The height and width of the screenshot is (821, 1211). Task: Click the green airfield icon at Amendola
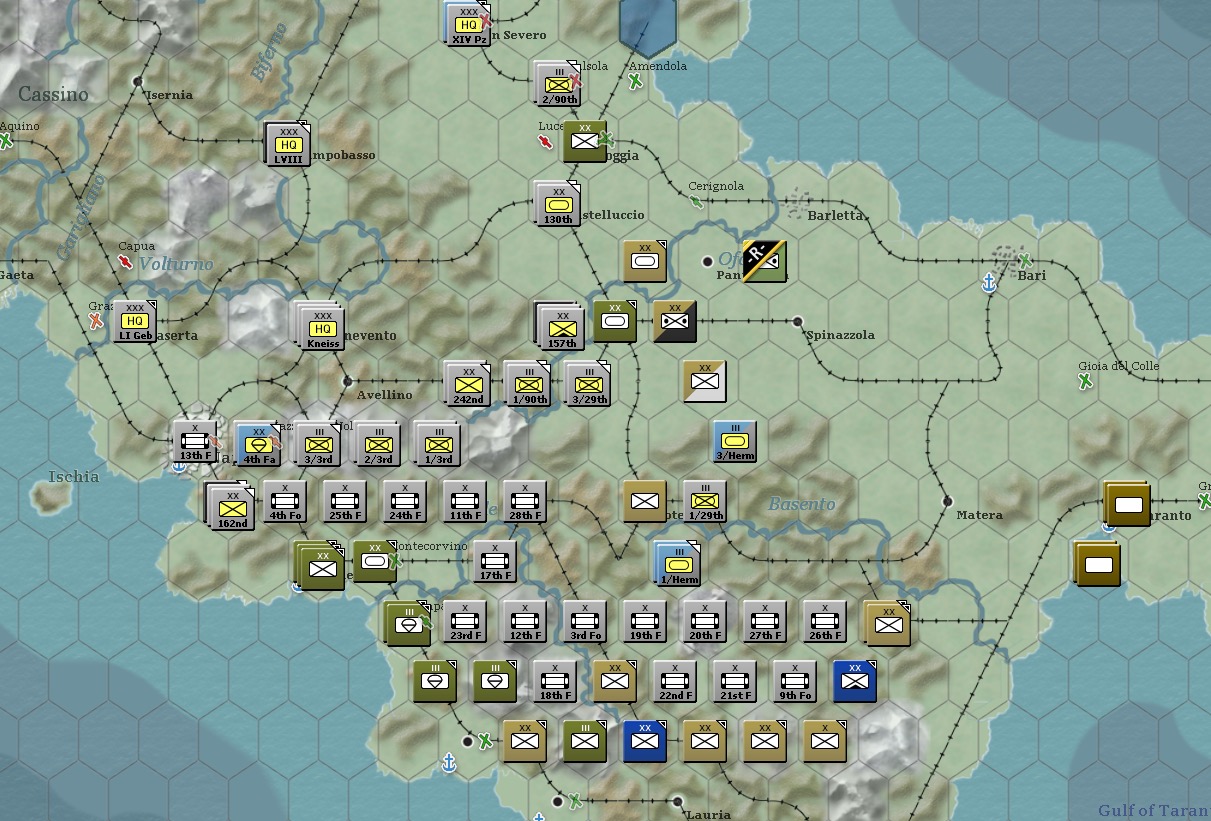pos(635,81)
